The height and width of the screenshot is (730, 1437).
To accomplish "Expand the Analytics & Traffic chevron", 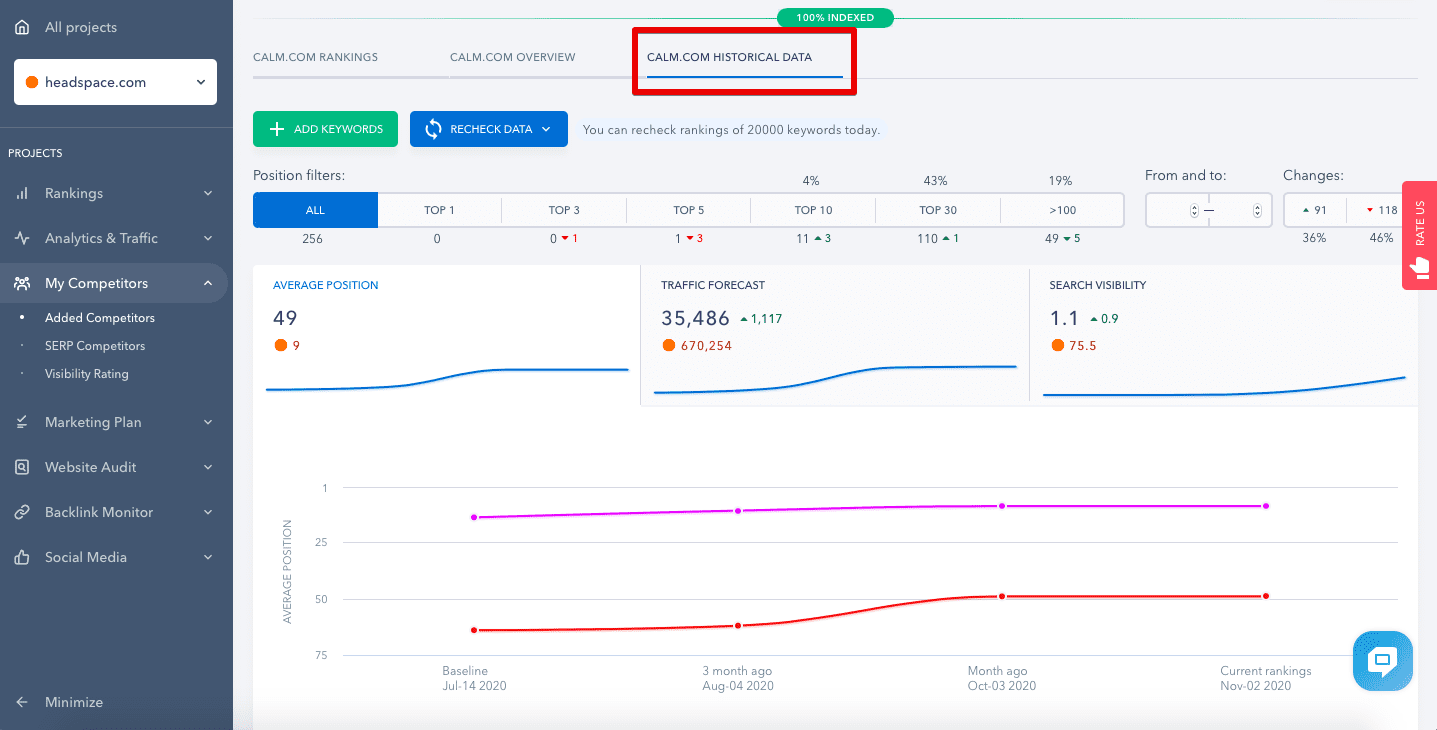I will pyautogui.click(x=208, y=238).
